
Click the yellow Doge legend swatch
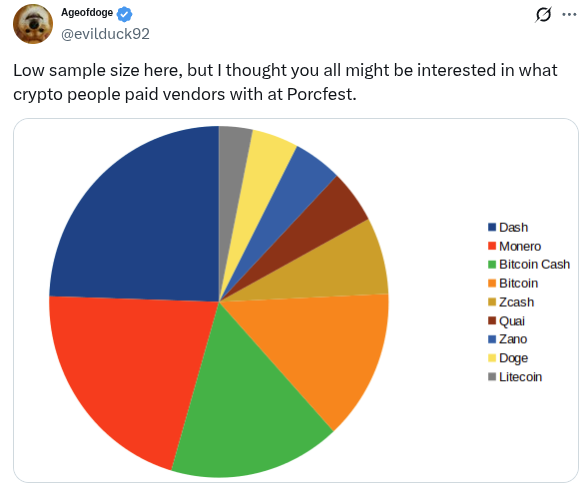pyautogui.click(x=492, y=358)
